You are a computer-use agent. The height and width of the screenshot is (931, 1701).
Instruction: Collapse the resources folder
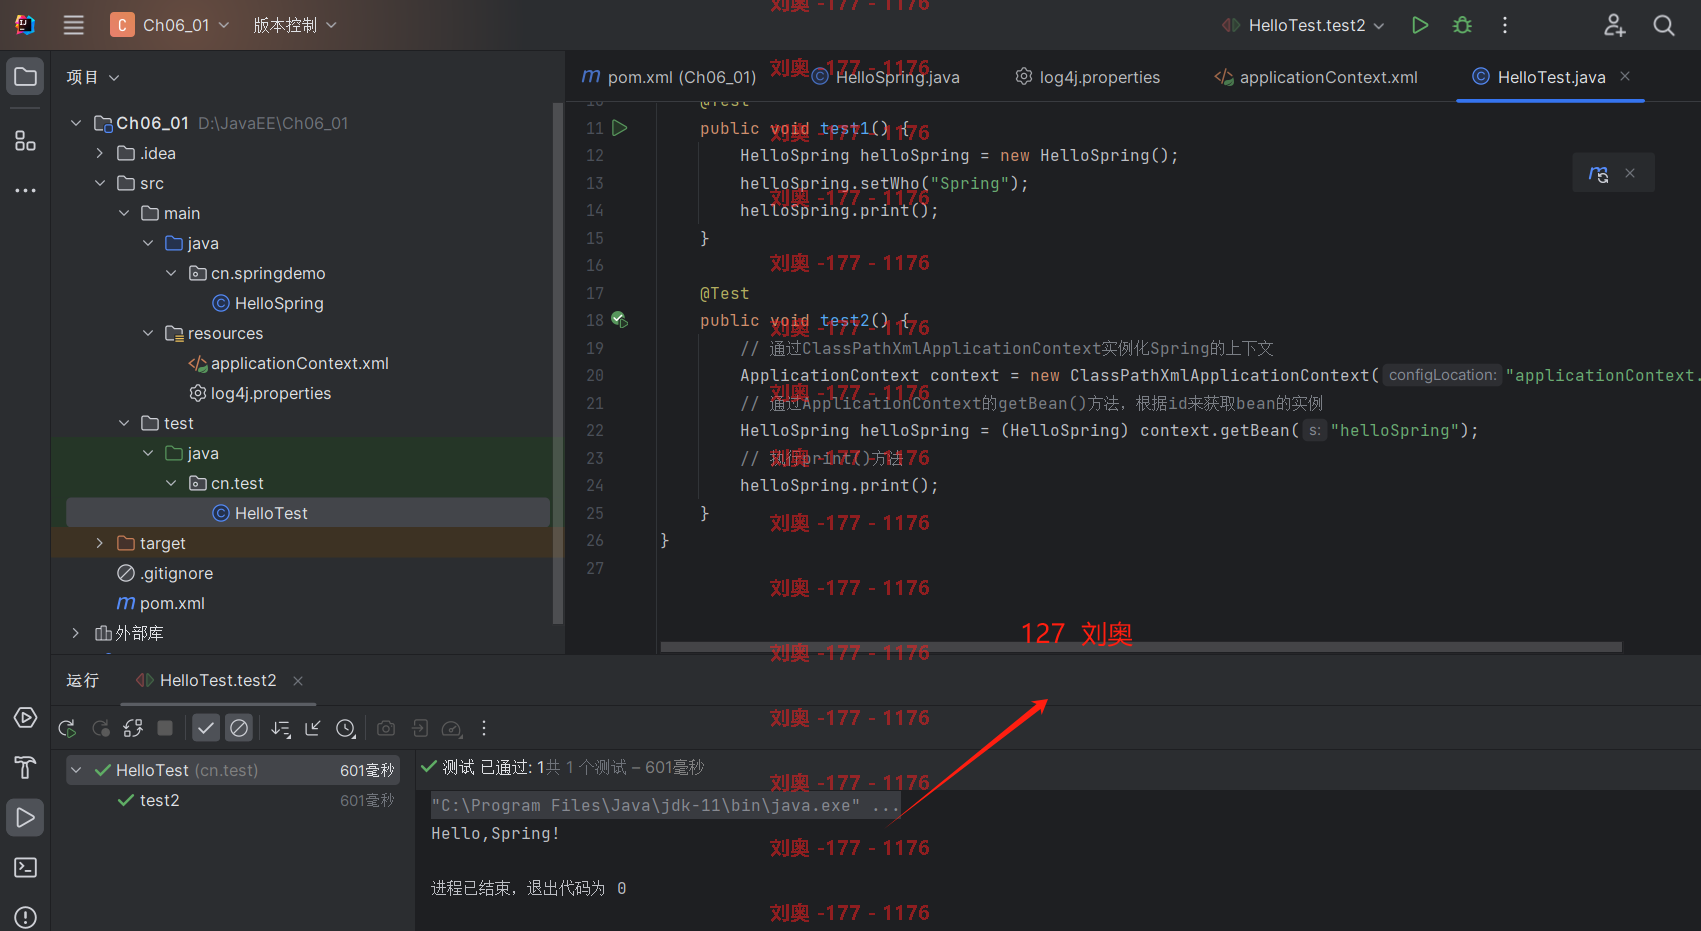(148, 333)
